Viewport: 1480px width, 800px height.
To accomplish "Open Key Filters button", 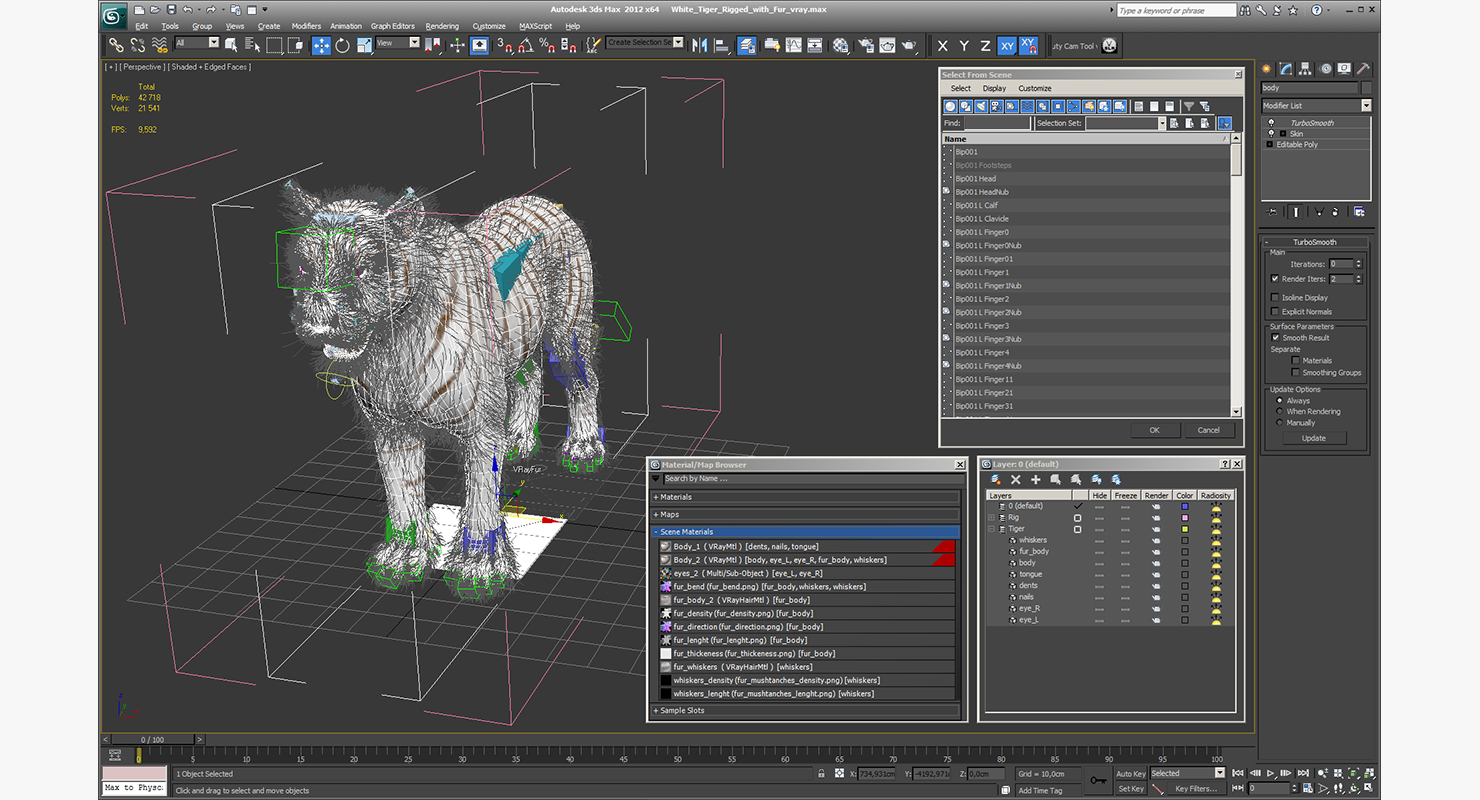I will tap(1197, 788).
